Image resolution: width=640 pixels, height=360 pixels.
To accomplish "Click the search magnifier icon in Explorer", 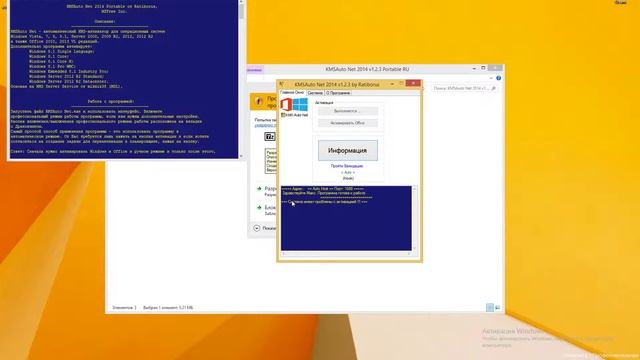I will click(x=493, y=88).
